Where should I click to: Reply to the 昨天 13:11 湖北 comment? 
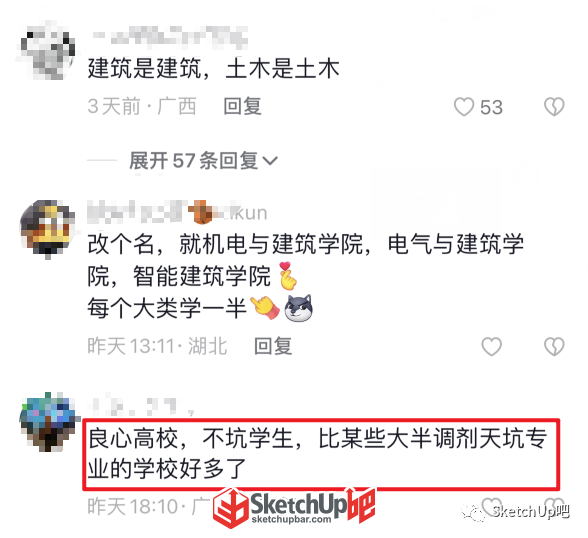click(x=273, y=346)
